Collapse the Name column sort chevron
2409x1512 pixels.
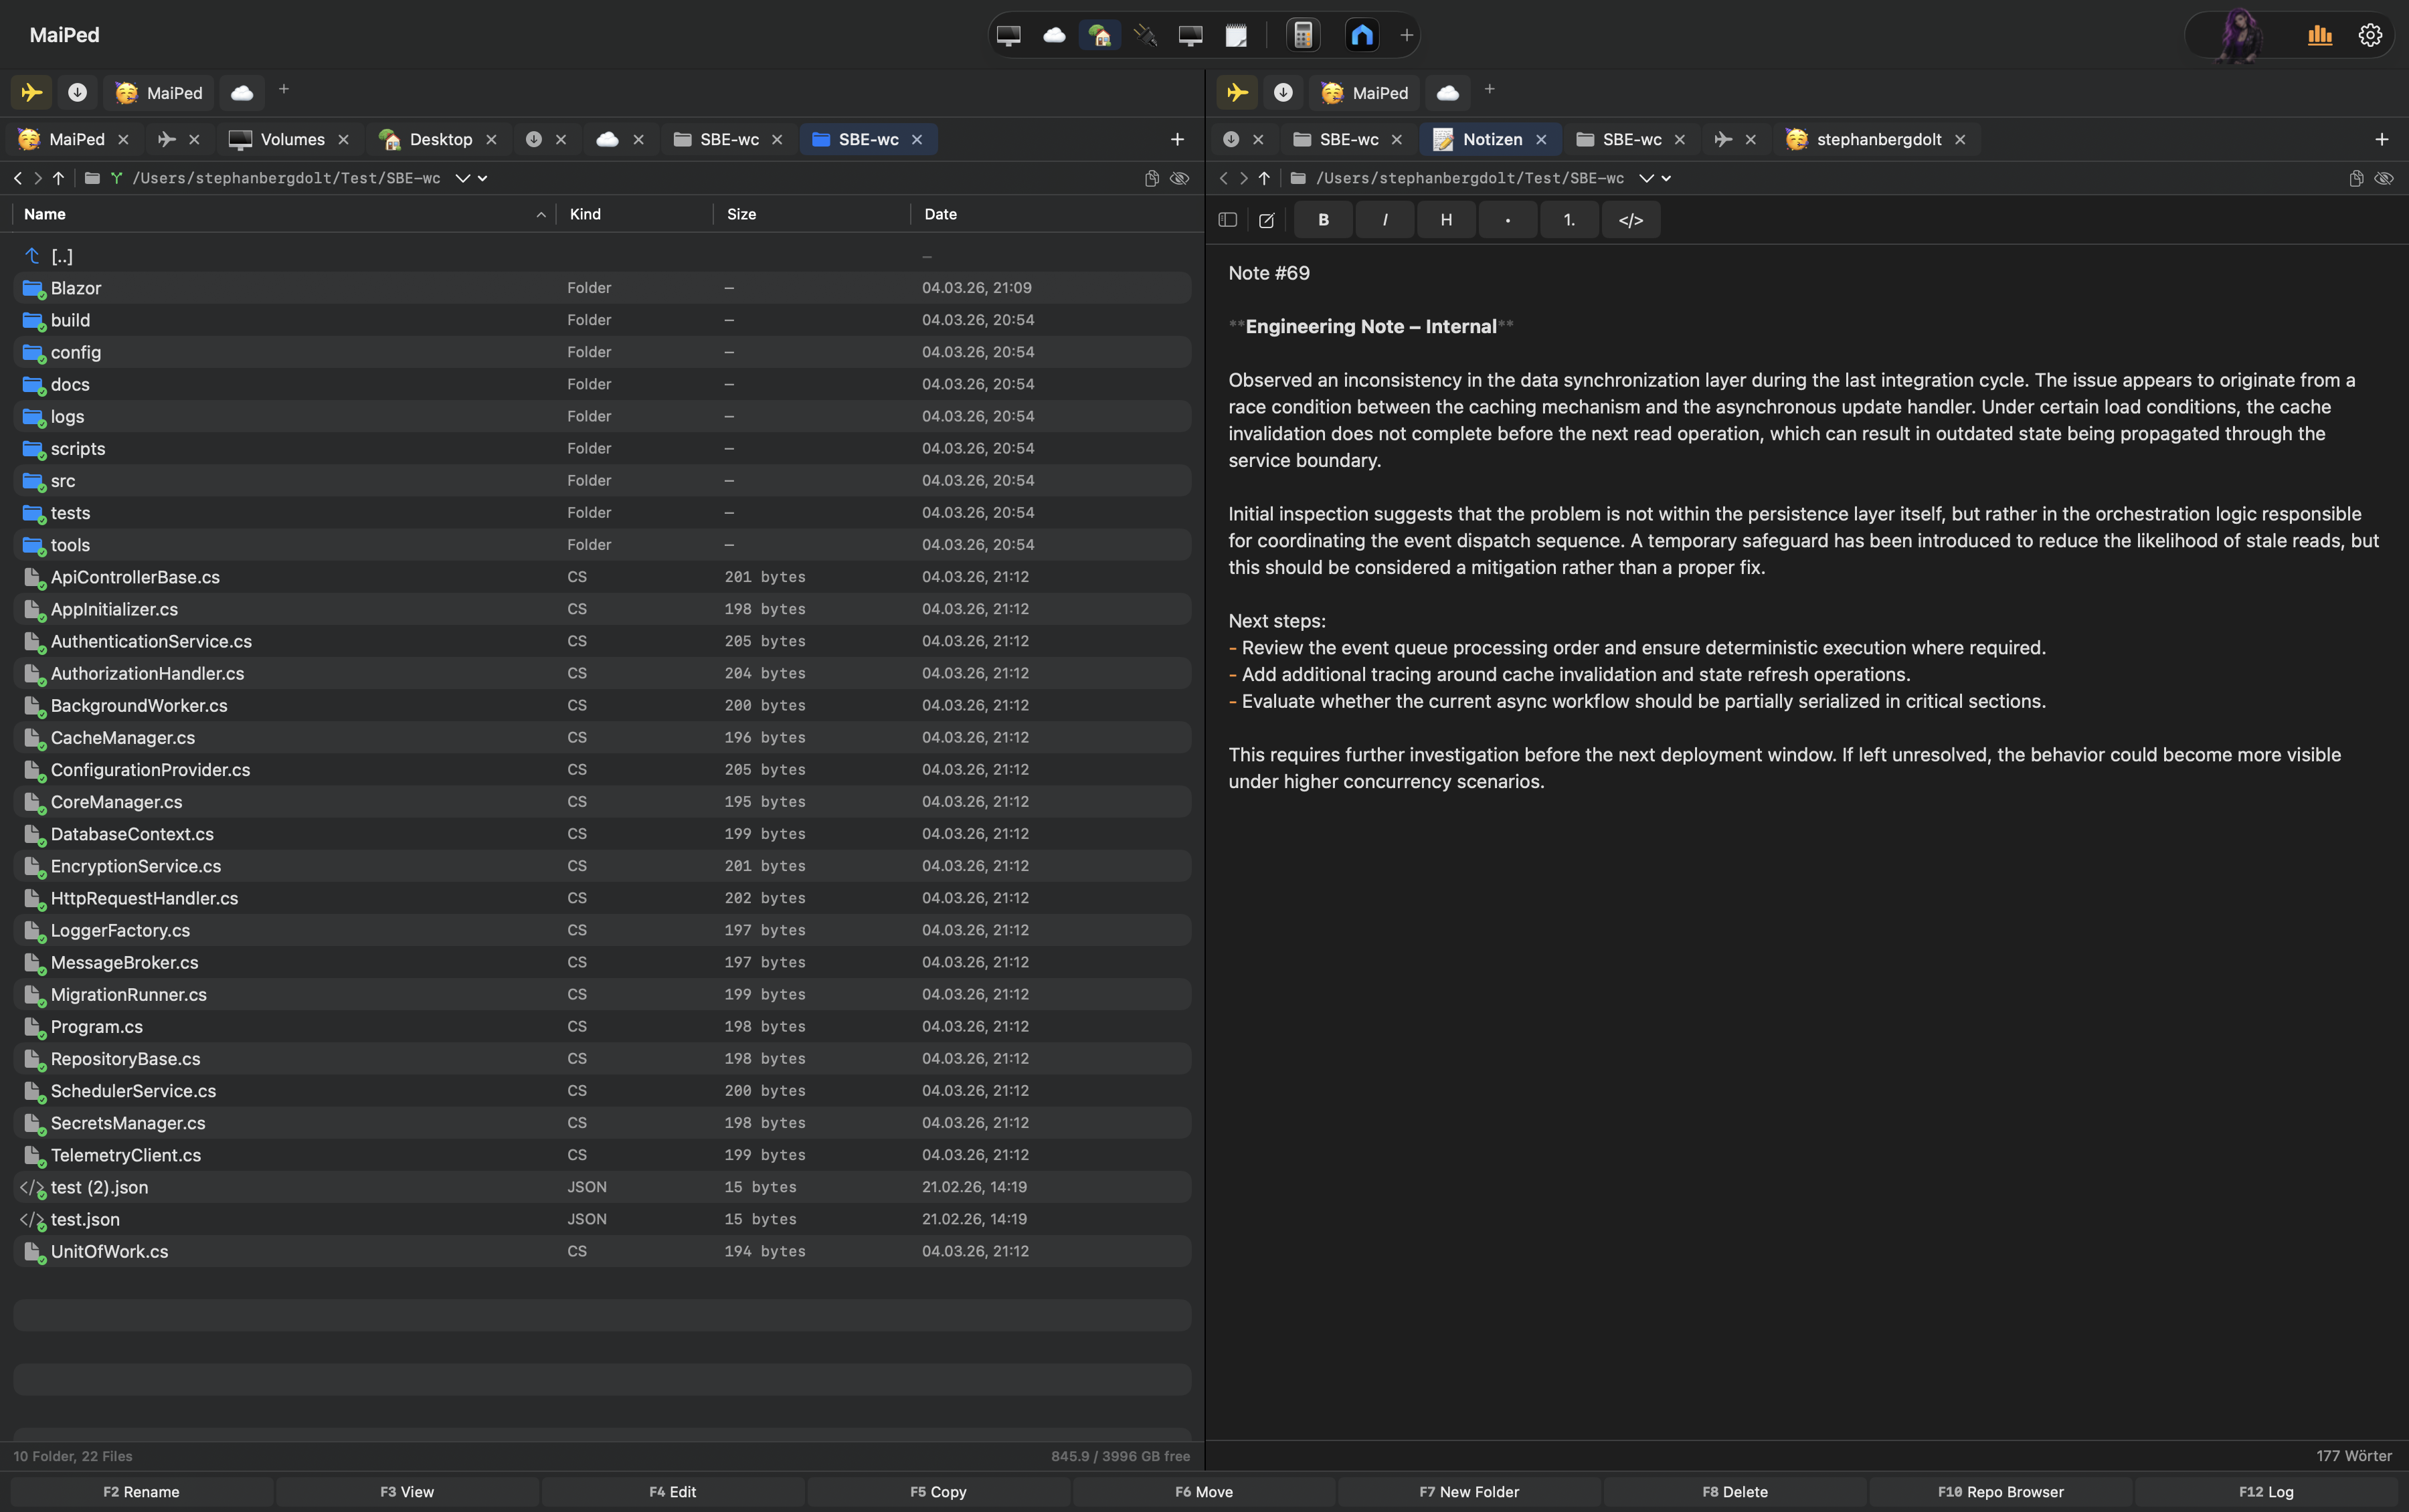tap(540, 214)
